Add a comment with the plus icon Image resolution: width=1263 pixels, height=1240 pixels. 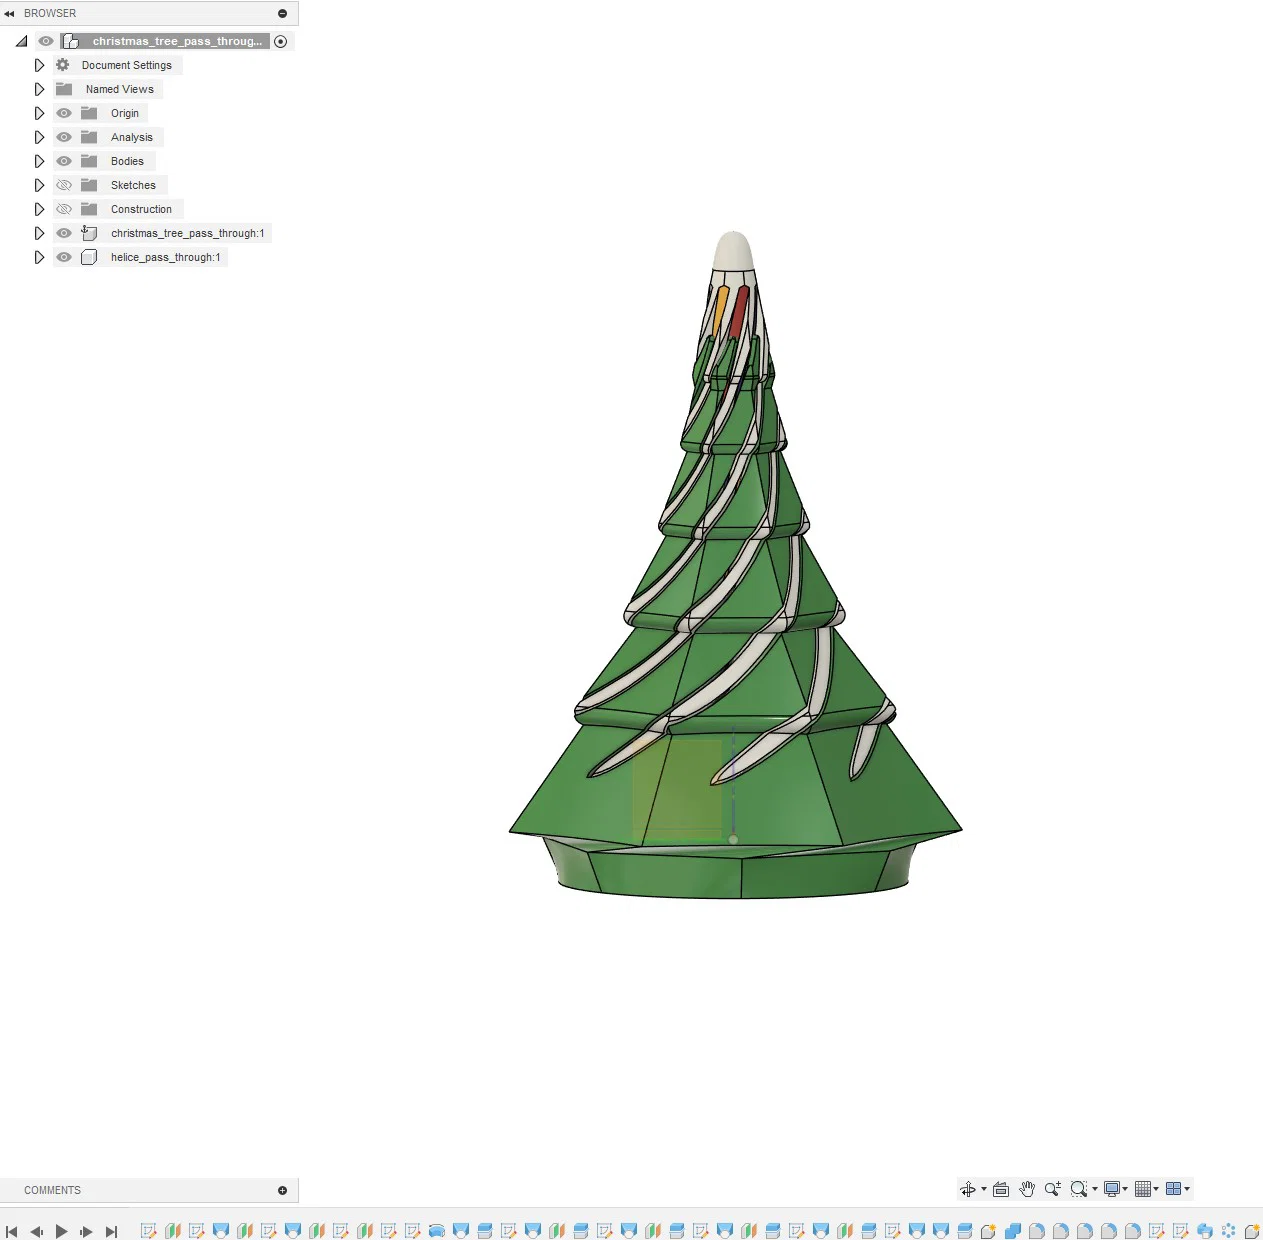282,1190
